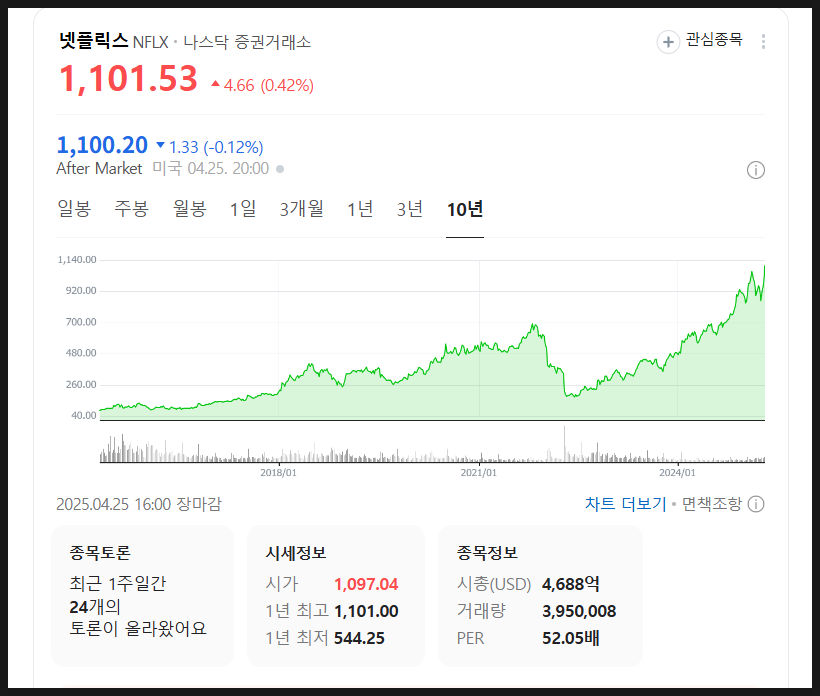
Task: Switch chart to 1년 range
Action: 360,209
